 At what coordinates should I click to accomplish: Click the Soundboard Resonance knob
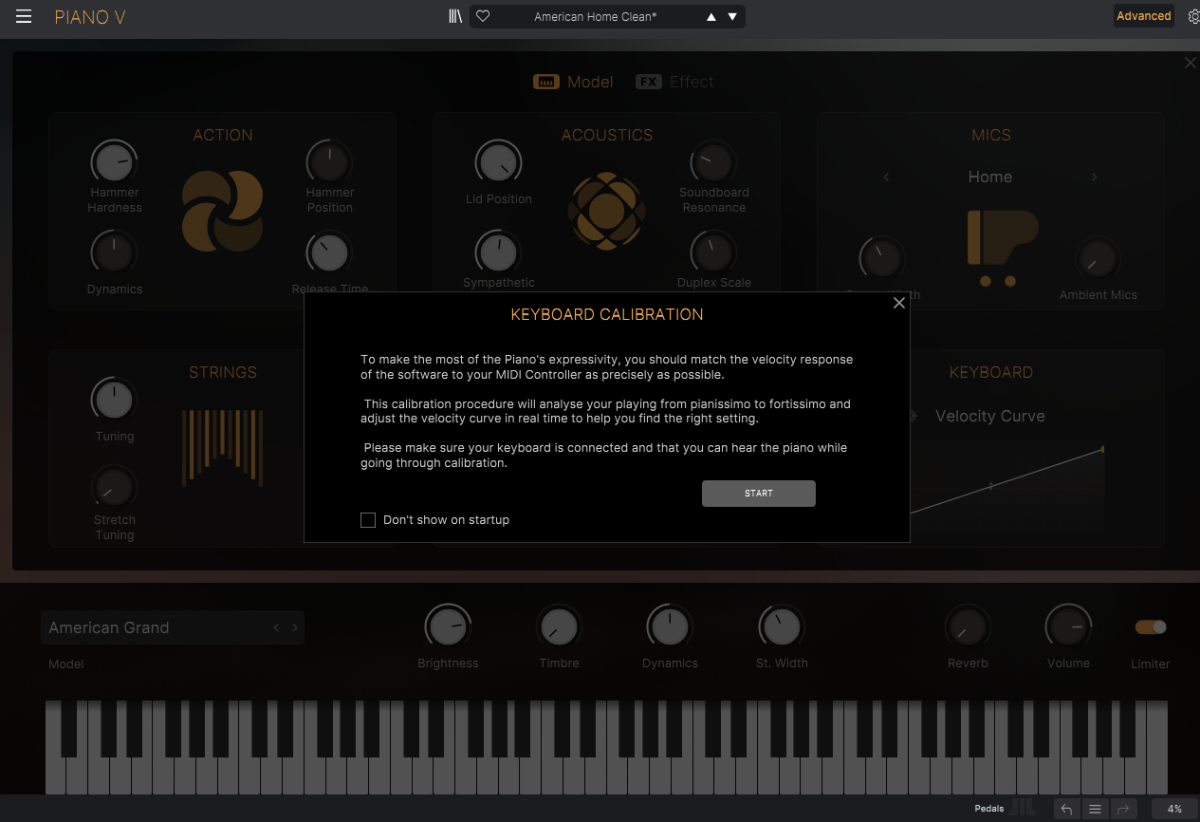point(713,161)
